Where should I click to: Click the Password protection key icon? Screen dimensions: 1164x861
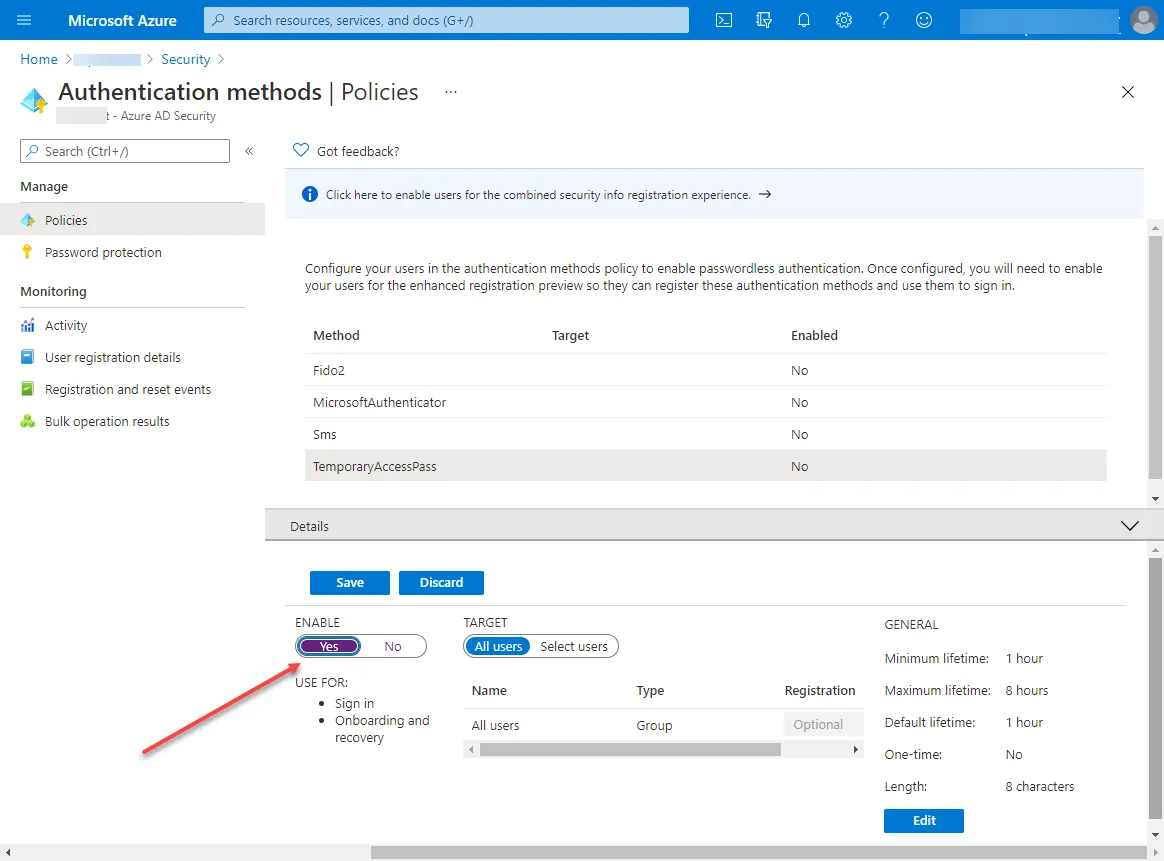tap(27, 252)
